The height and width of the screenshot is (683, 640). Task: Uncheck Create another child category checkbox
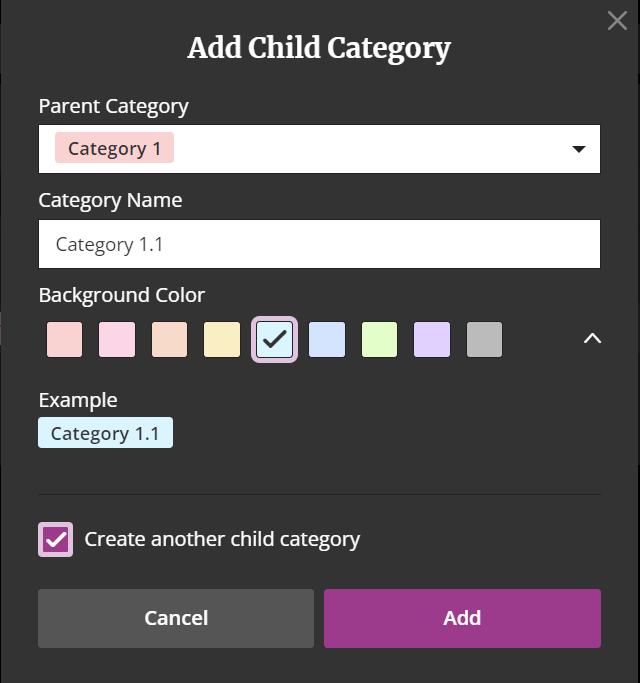55,539
